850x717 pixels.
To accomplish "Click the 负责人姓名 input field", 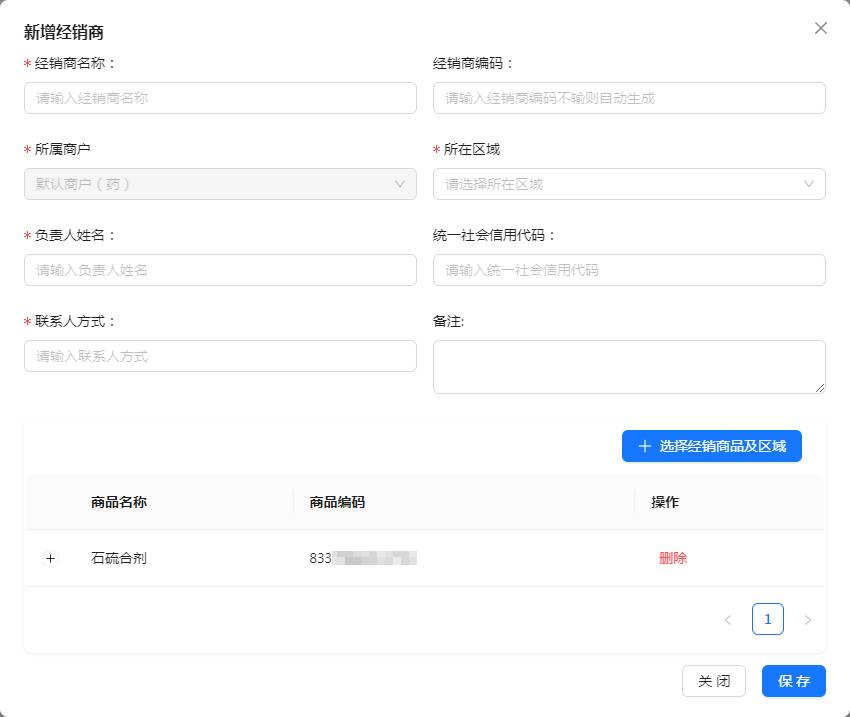I will (220, 270).
